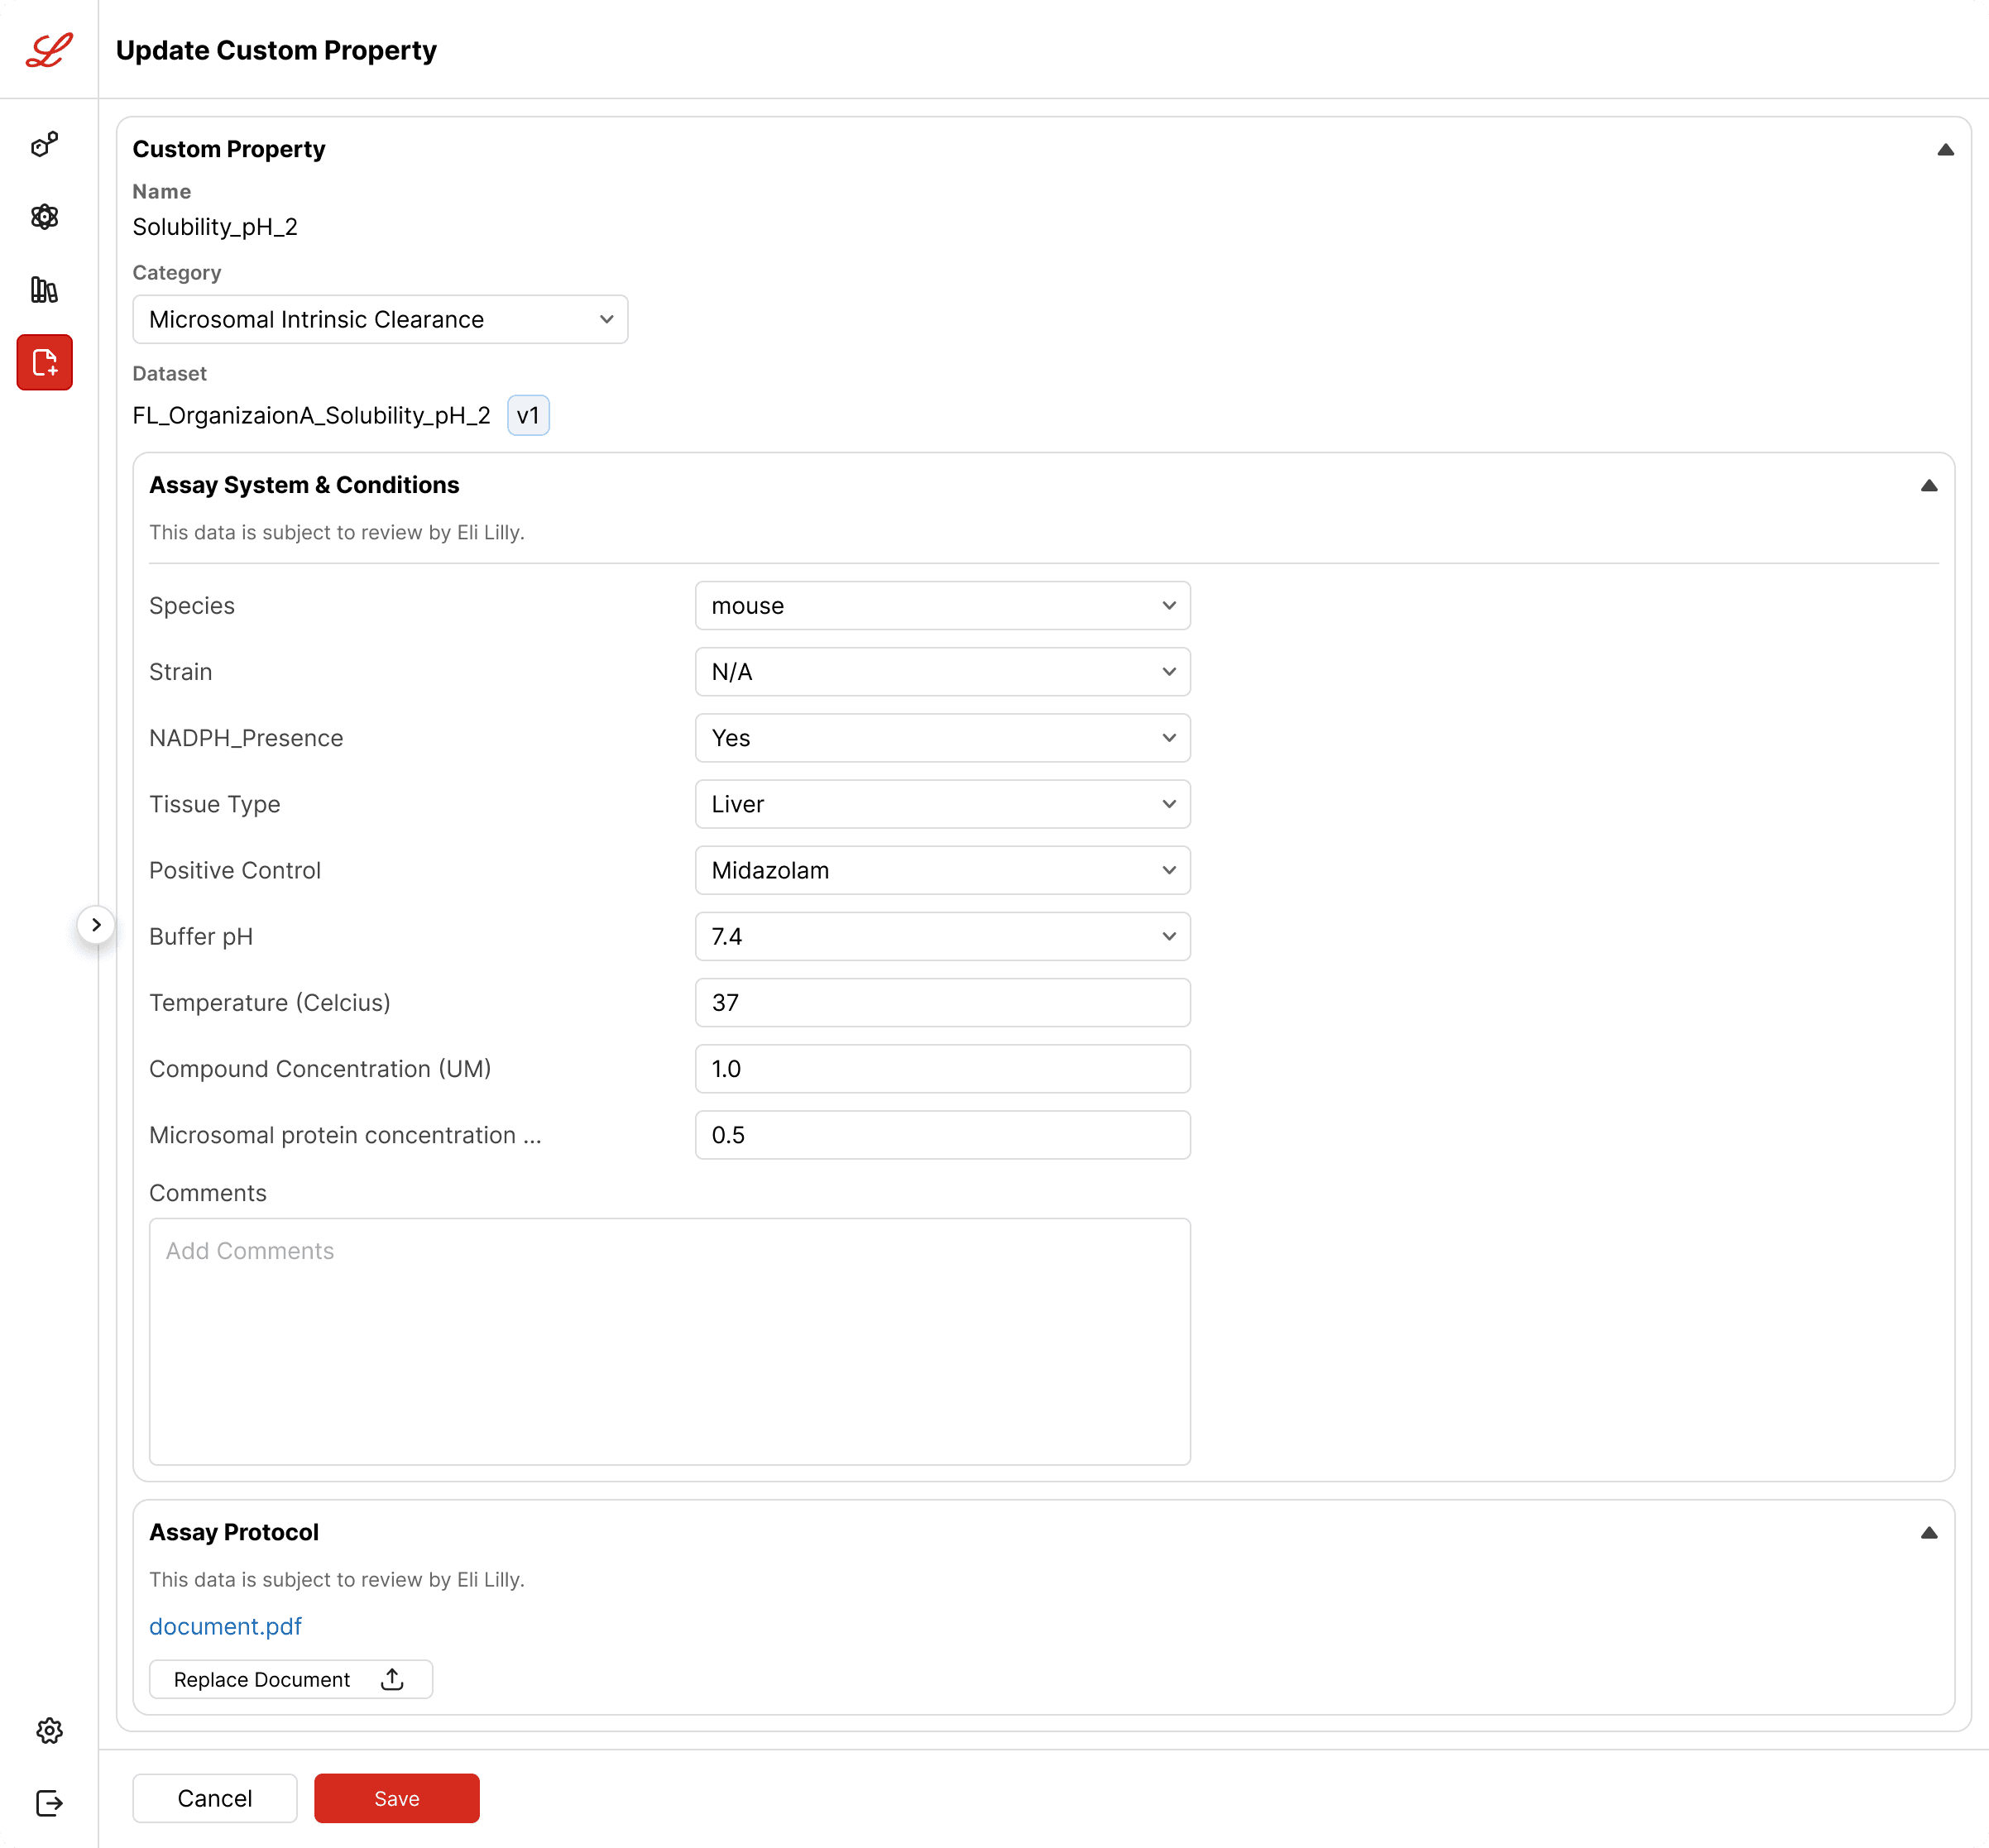This screenshot has height=1848, width=1989.
Task: Click the logout icon in sidebar
Action: [49, 1803]
